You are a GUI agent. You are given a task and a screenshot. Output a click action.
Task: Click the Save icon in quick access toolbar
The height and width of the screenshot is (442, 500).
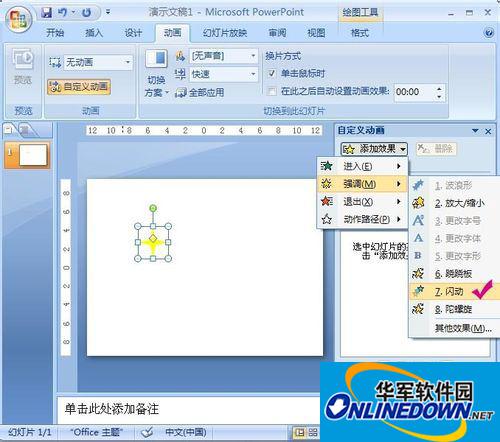point(47,13)
